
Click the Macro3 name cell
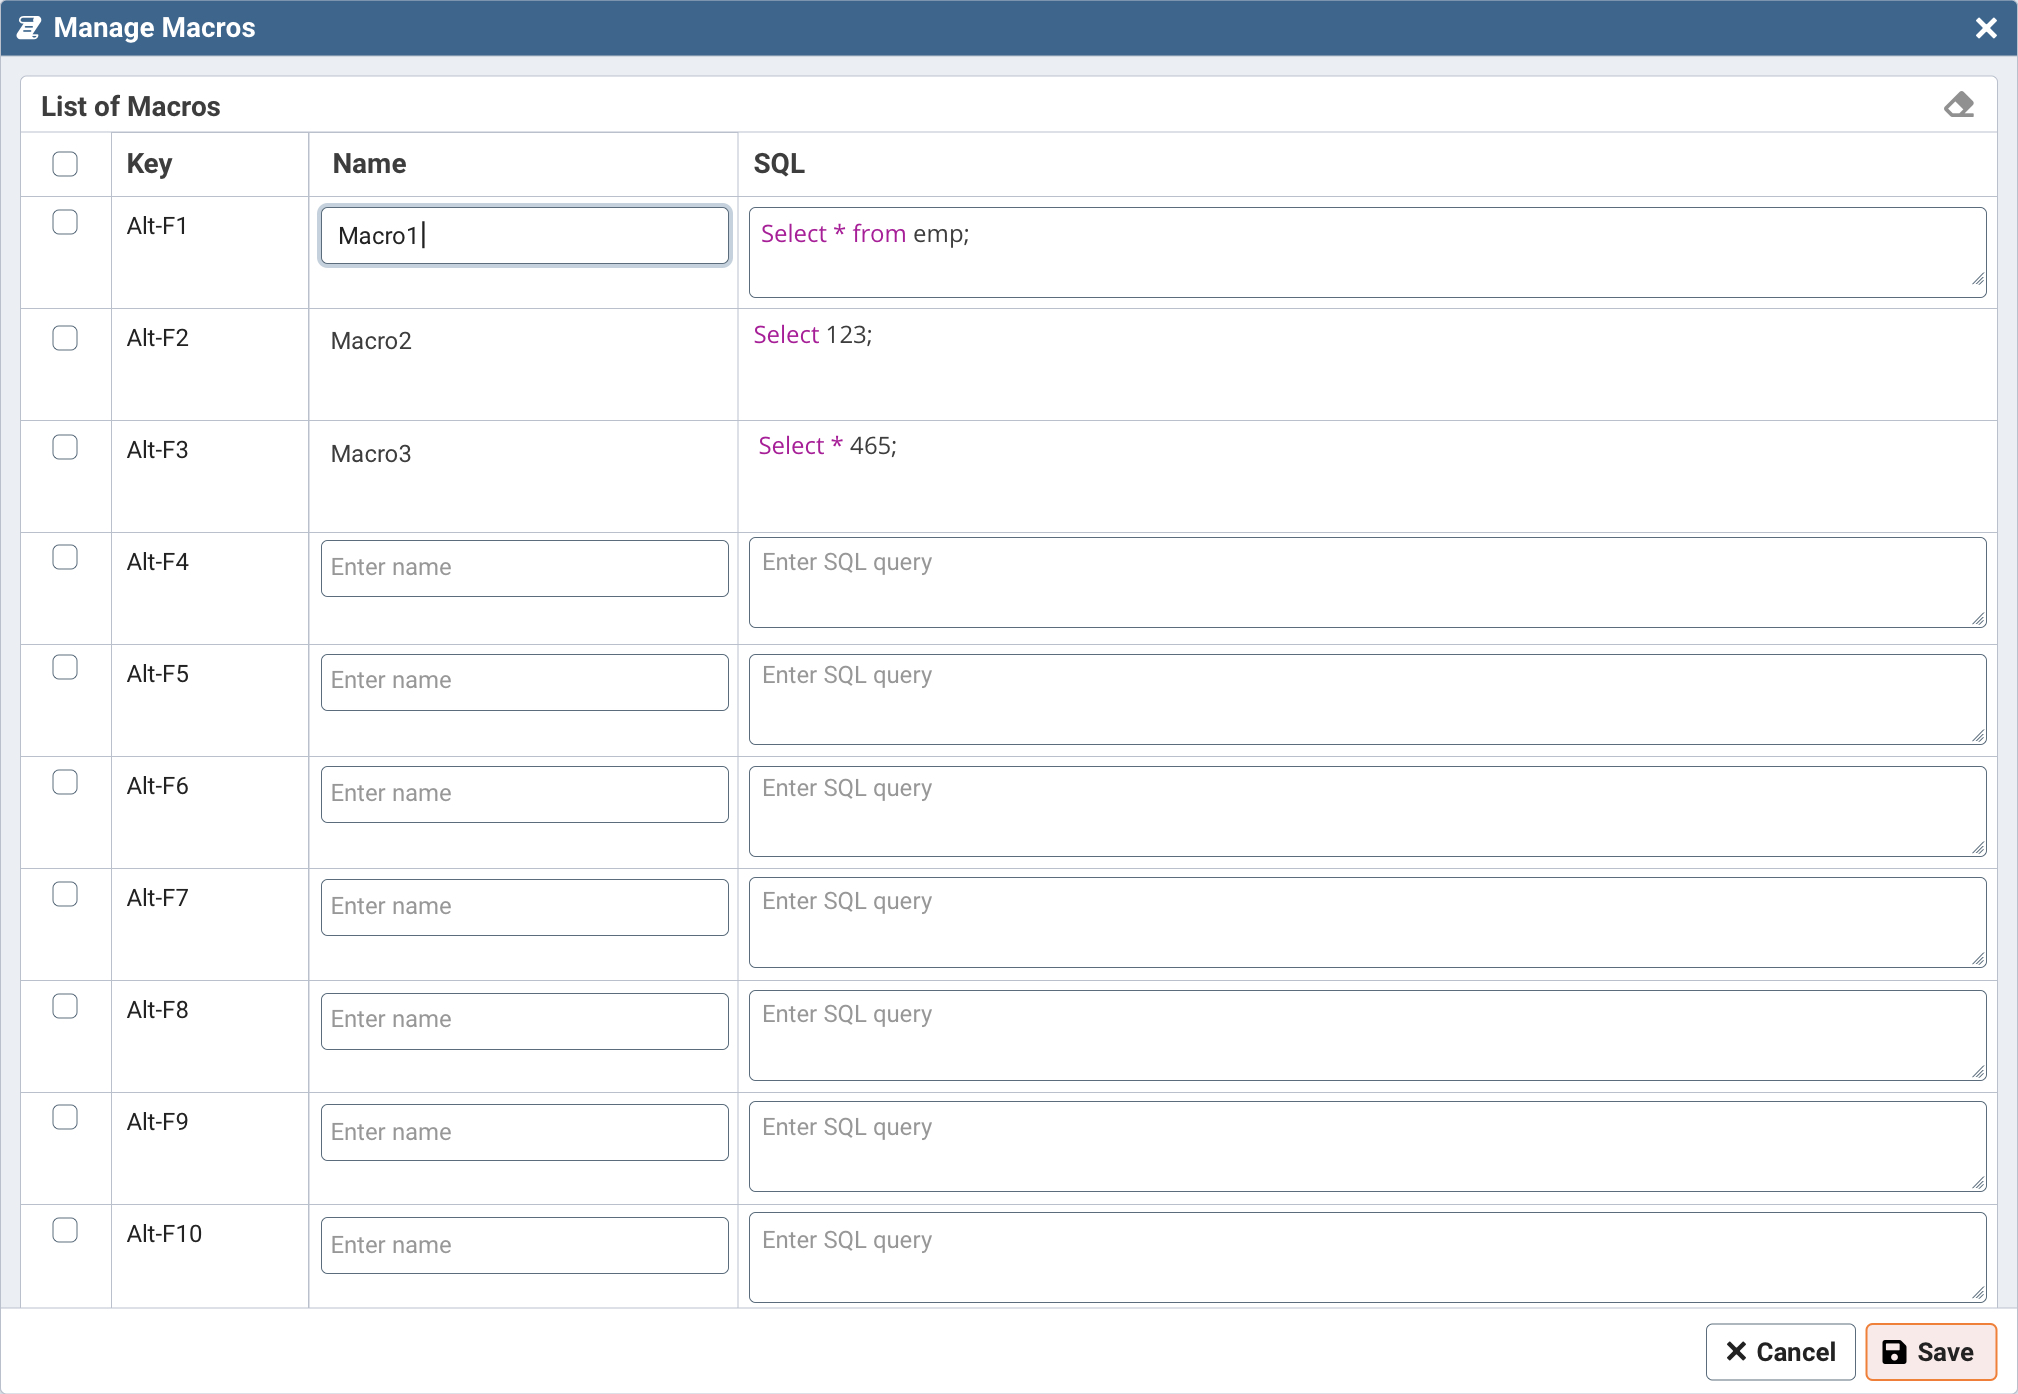pos(371,454)
